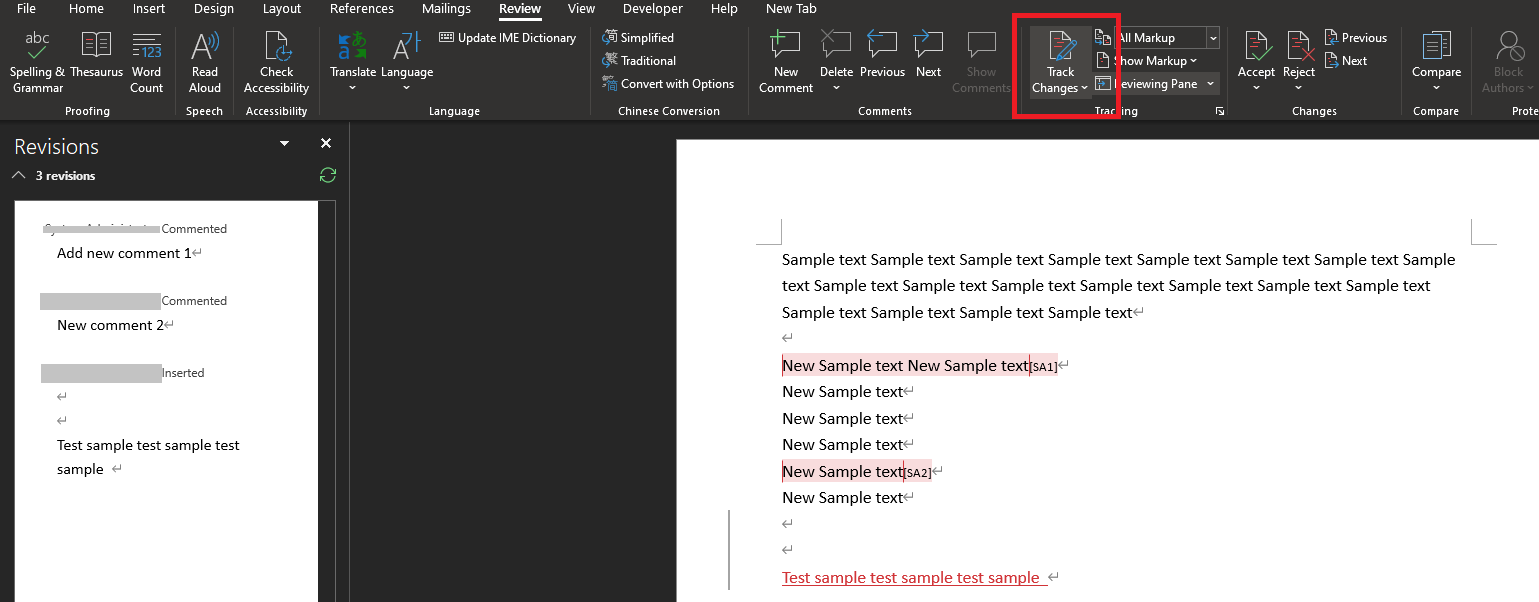Open Tracking group dialog launcher
Viewport: 1539px width, 602px height.
tap(1220, 111)
